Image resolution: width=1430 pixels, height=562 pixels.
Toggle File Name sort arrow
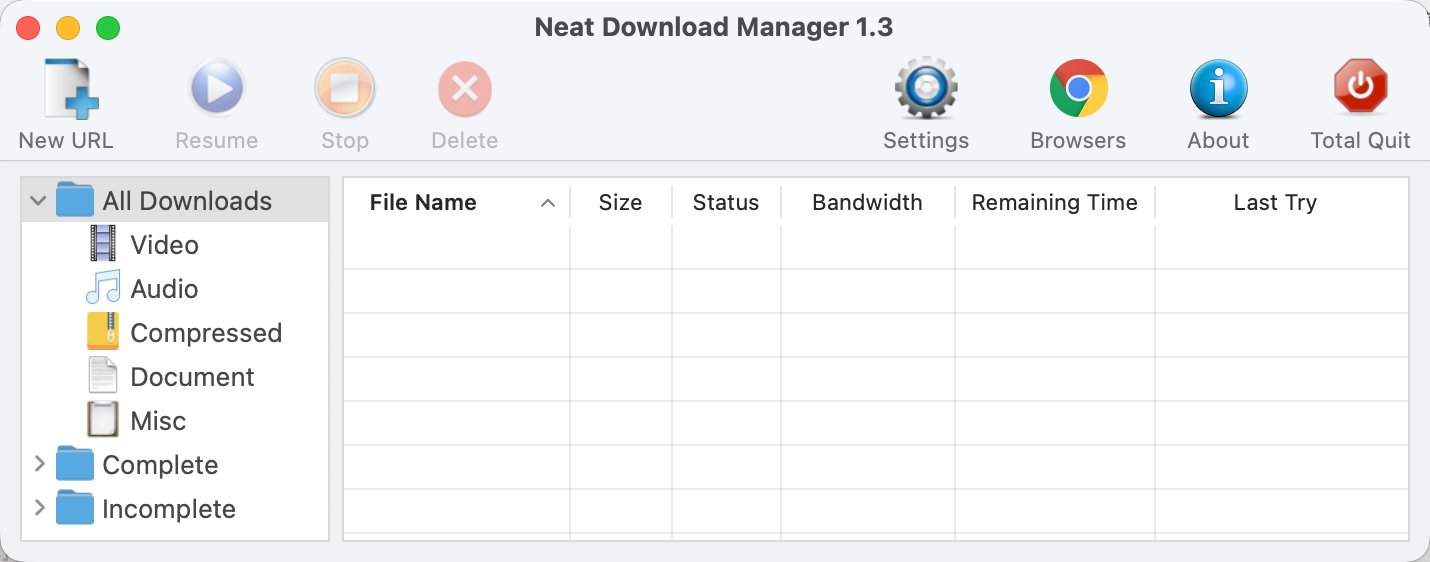(548, 203)
